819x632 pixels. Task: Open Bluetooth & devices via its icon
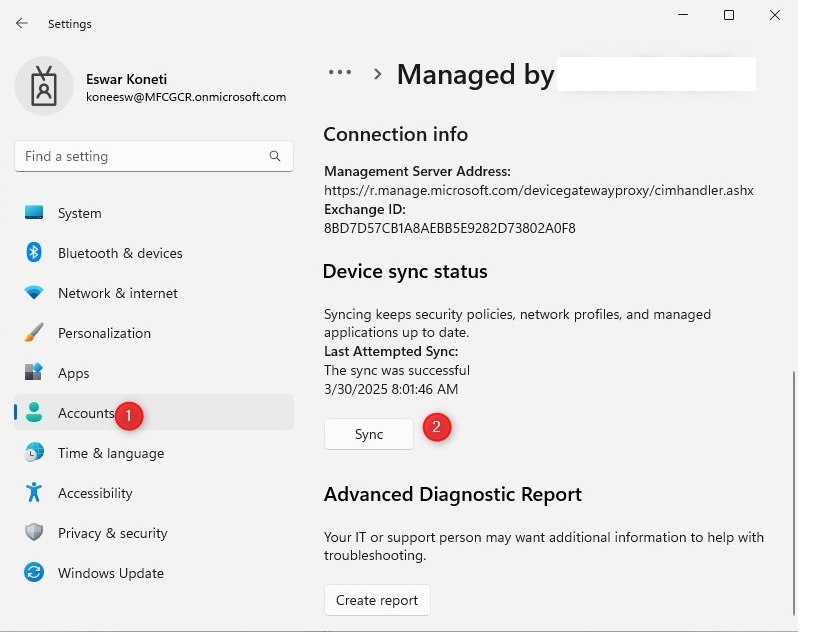34,253
